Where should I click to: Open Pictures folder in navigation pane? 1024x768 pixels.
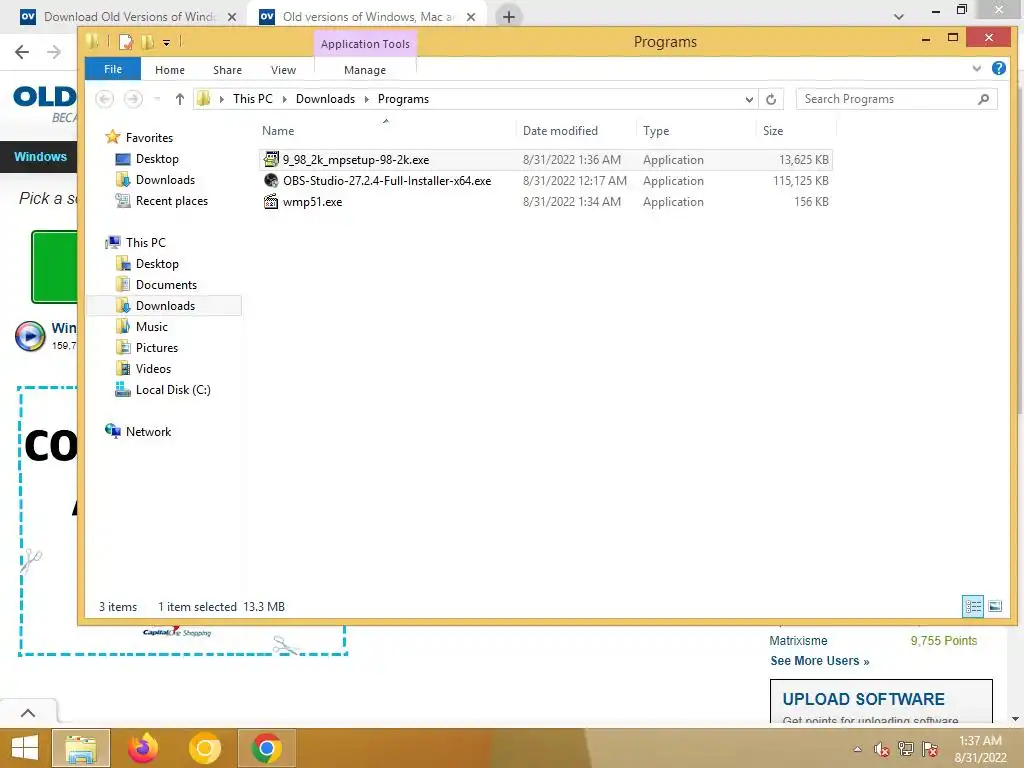tap(157, 347)
